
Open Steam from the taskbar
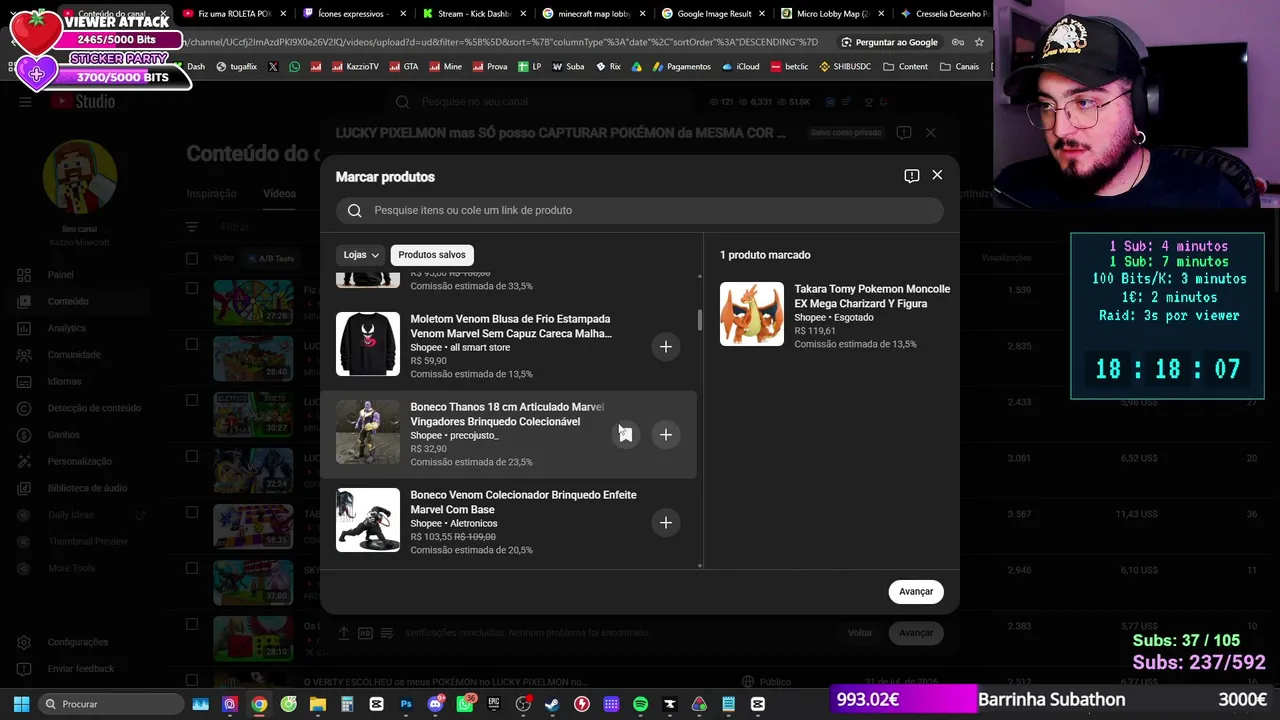point(552,704)
